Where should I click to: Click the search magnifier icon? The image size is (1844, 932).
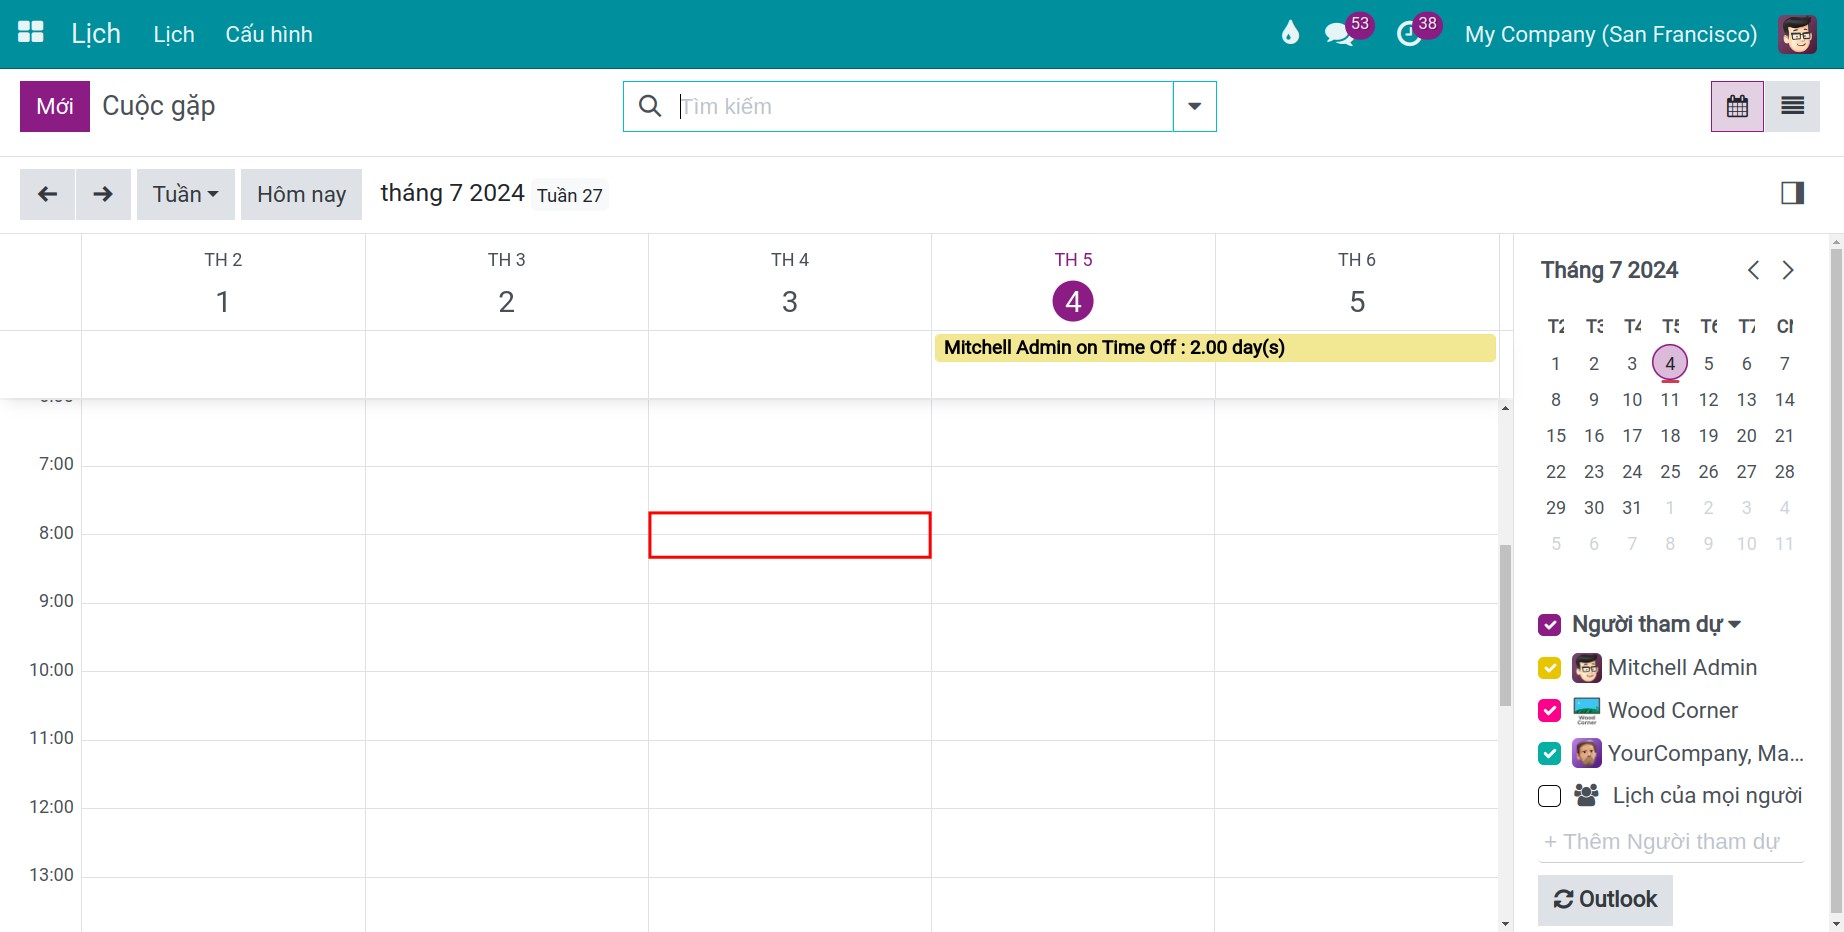tap(650, 106)
